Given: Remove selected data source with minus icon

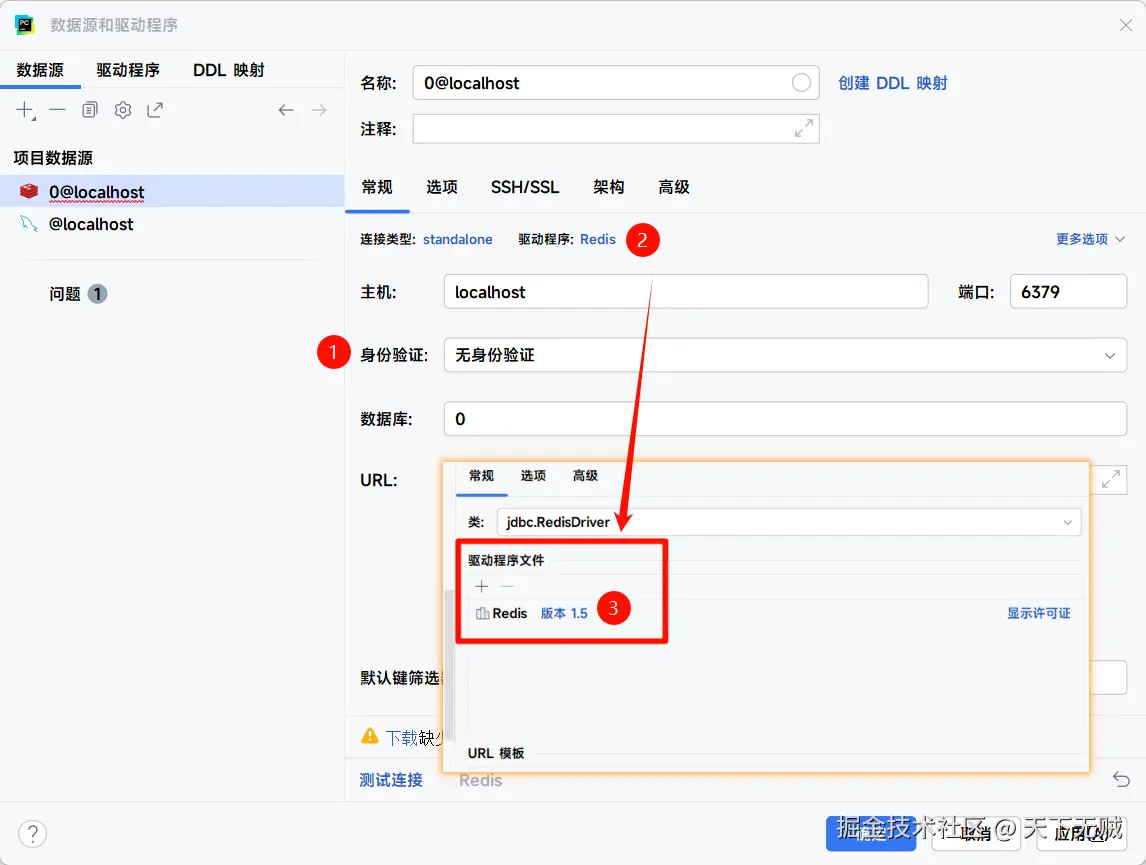Looking at the screenshot, I should pyautogui.click(x=58, y=110).
